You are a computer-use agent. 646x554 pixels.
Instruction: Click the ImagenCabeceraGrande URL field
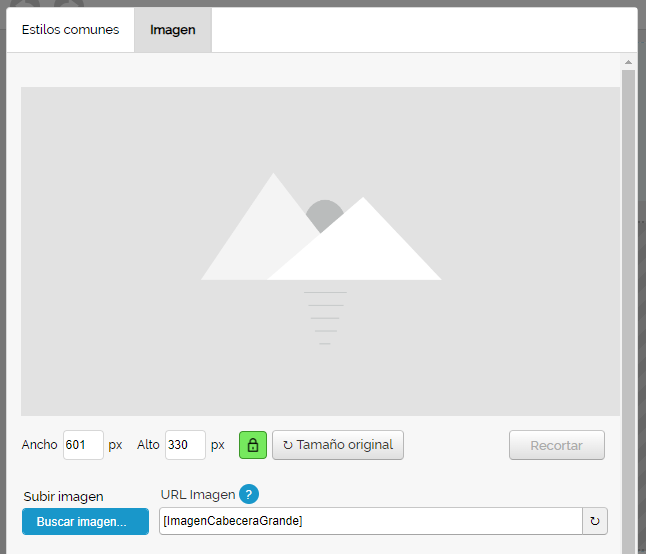(x=370, y=521)
